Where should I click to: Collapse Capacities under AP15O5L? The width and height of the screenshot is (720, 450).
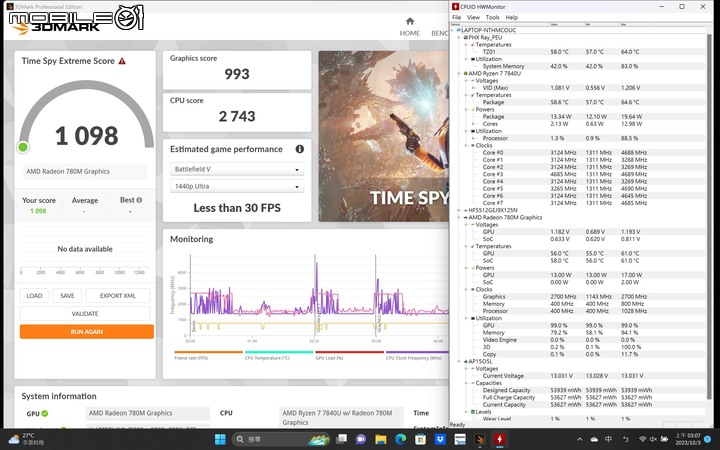tap(466, 383)
